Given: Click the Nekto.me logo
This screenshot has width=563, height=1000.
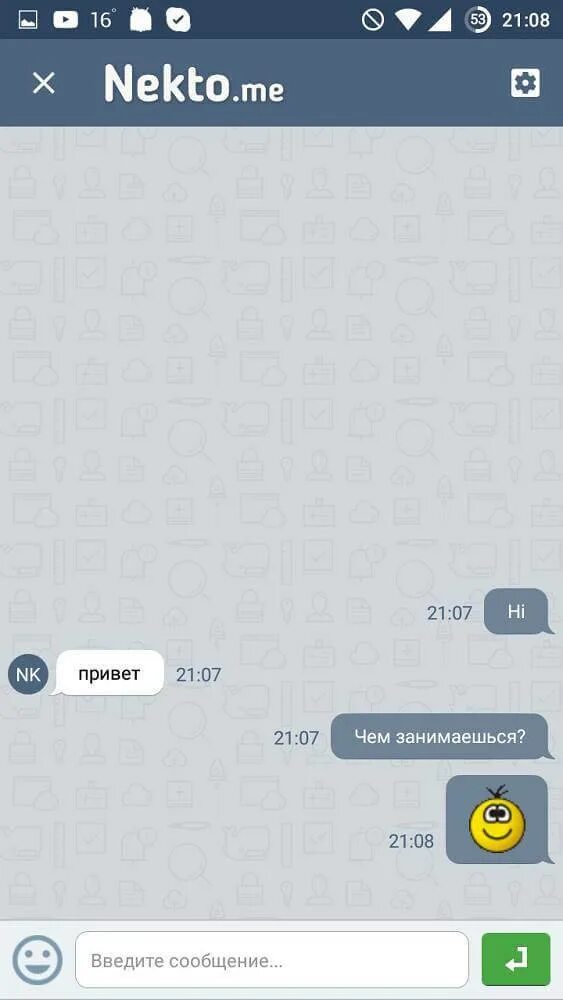Looking at the screenshot, I should coord(194,84).
